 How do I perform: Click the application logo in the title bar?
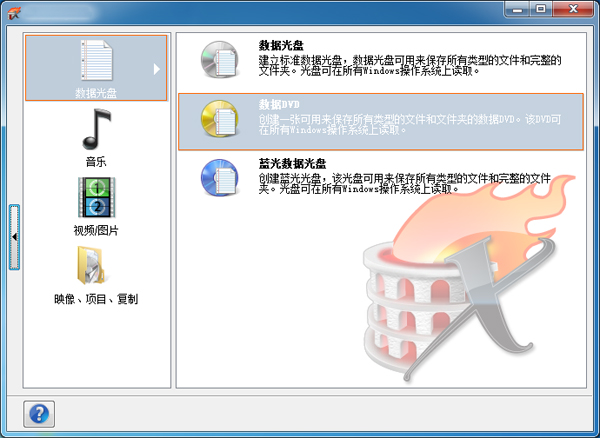[x=14, y=13]
